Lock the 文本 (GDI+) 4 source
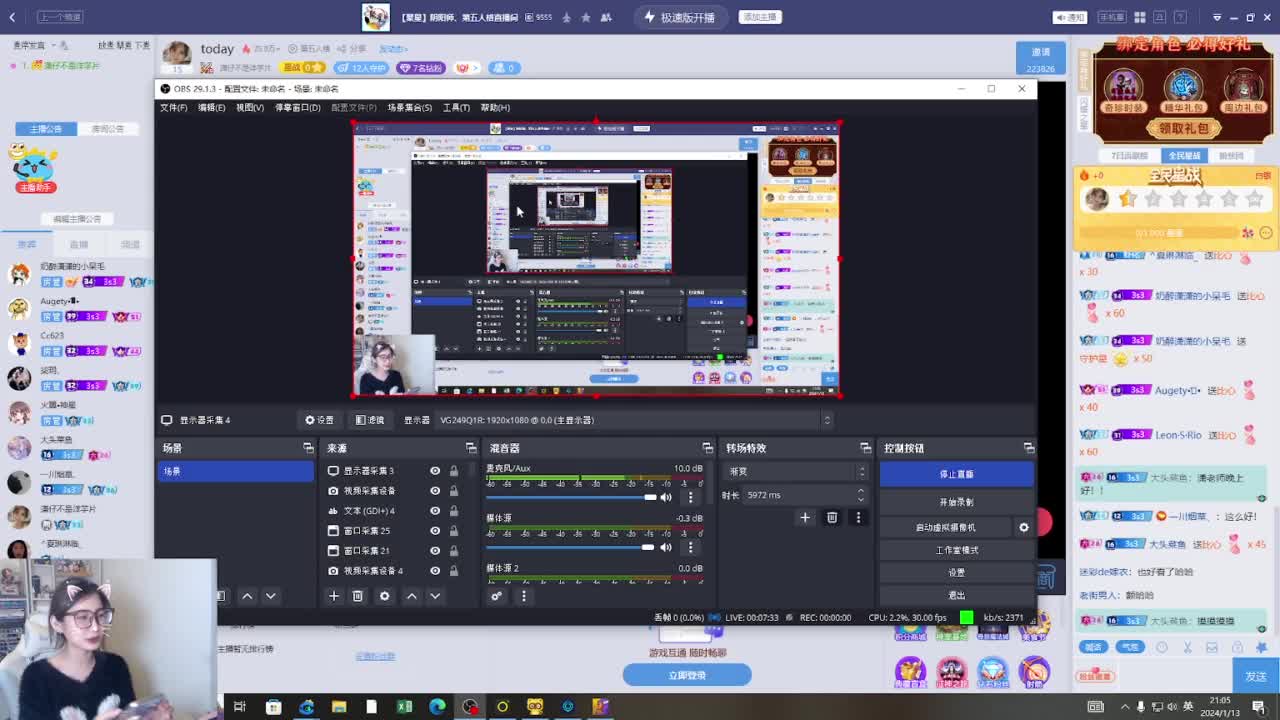This screenshot has width=1280, height=720. coord(454,511)
